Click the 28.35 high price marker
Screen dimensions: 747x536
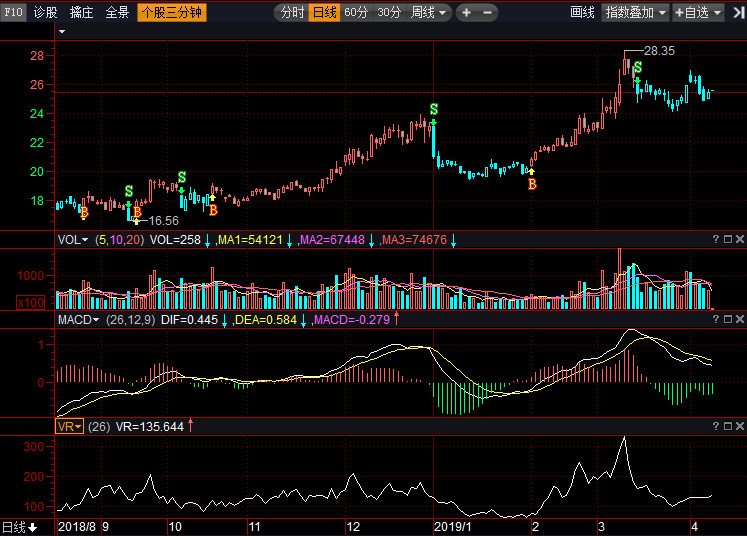pos(659,49)
